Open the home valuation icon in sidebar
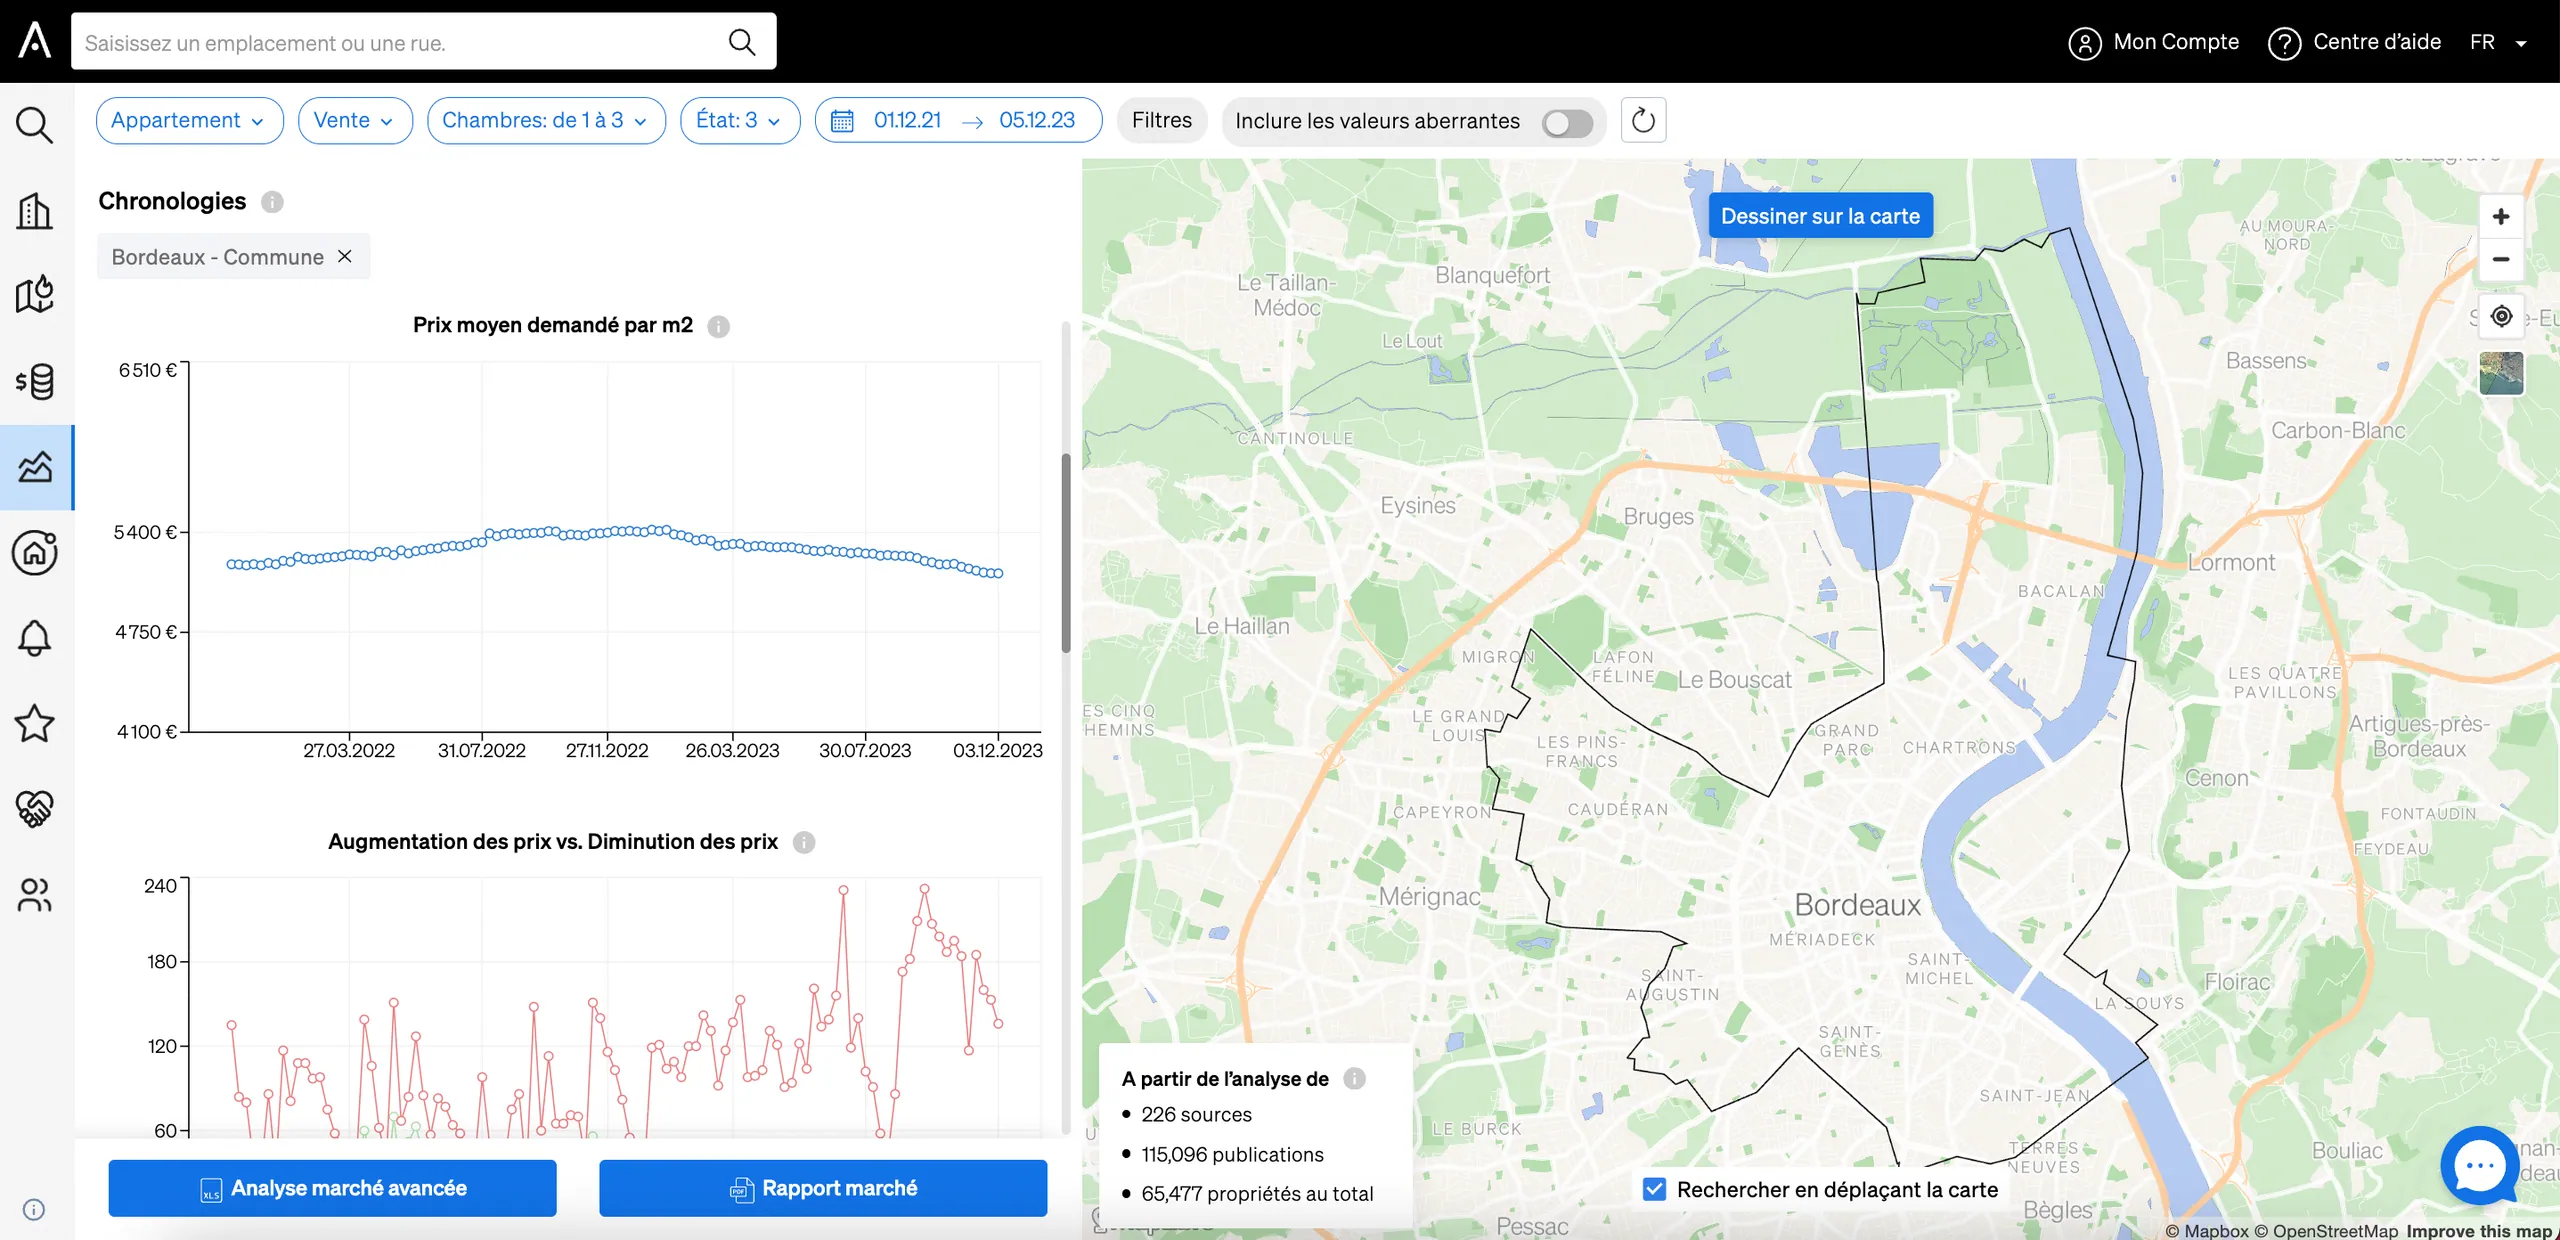The width and height of the screenshot is (2560, 1240). click(35, 552)
